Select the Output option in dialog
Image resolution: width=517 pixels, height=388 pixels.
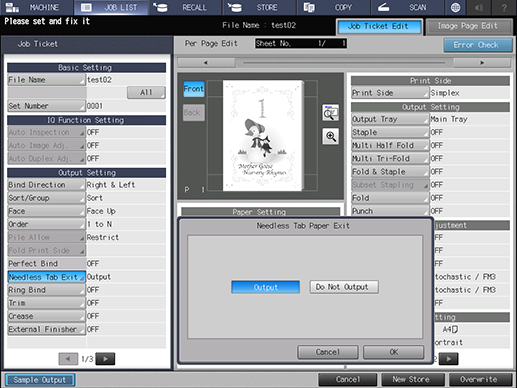[266, 287]
